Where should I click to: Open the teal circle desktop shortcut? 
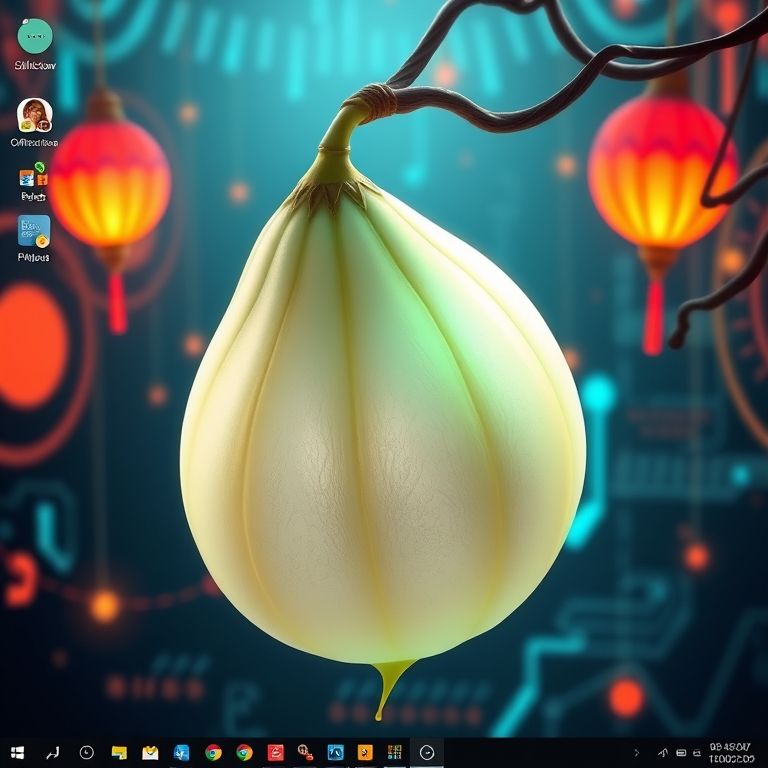pos(35,35)
